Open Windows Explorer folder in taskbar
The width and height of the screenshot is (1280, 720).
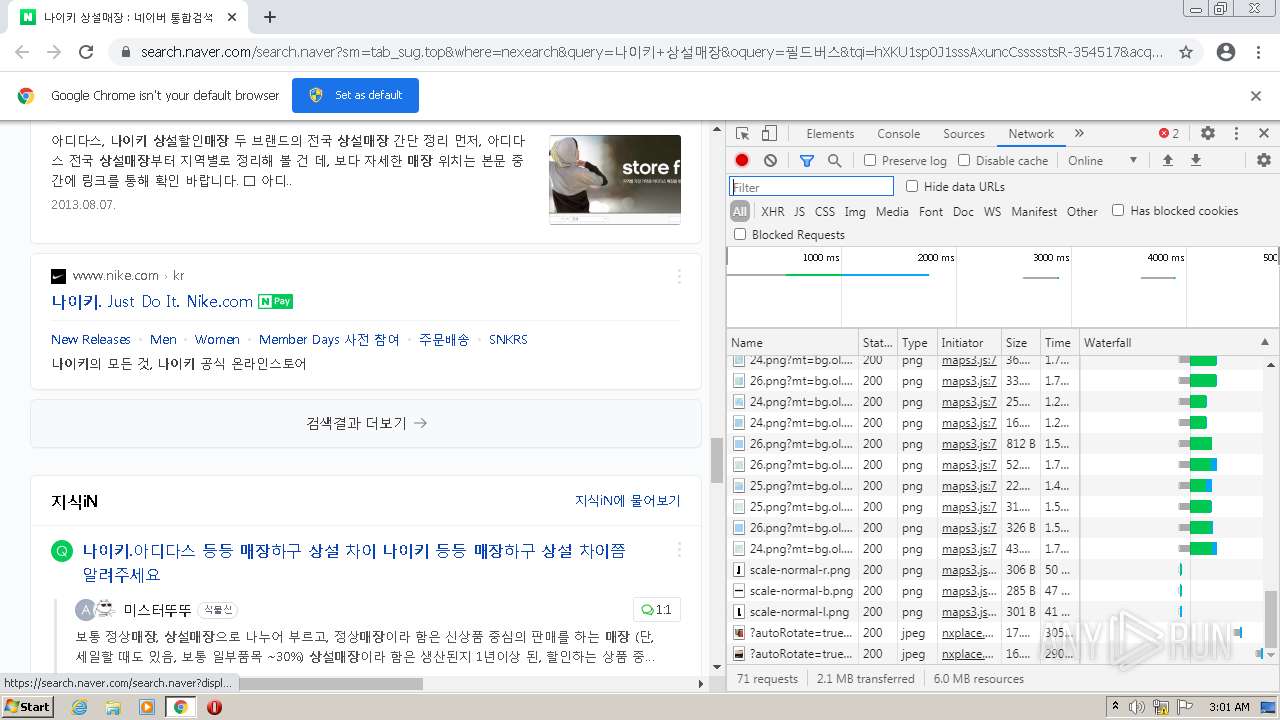click(113, 707)
